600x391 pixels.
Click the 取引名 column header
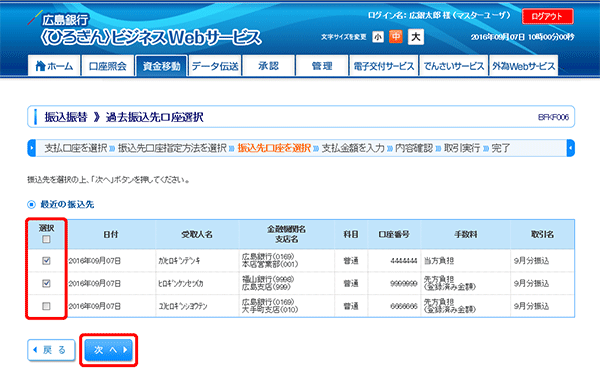[542, 234]
